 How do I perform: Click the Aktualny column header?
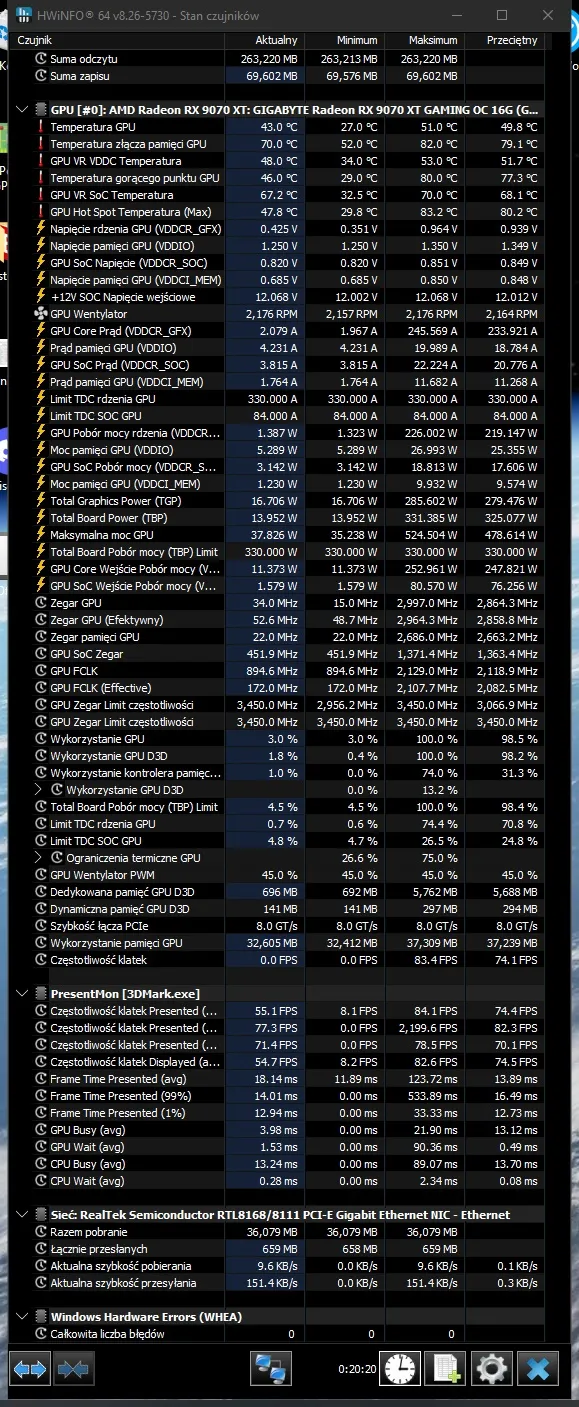tap(264, 40)
